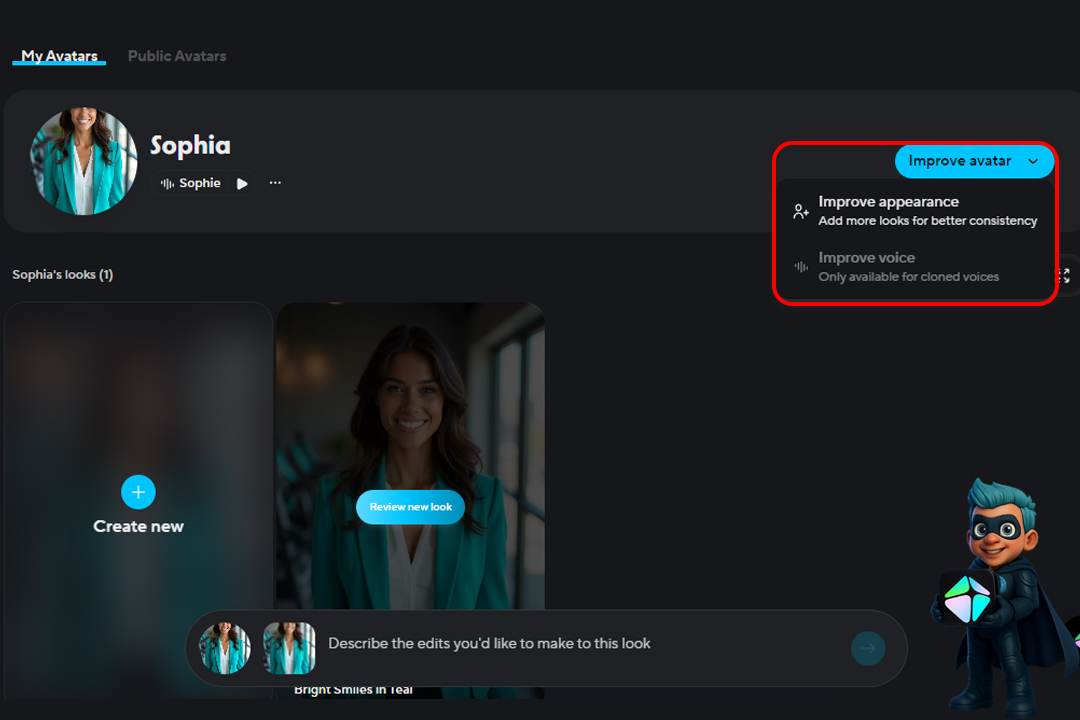The width and height of the screenshot is (1080, 720).
Task: Click the expand icon beside Sophia's looks
Action: point(1064,275)
